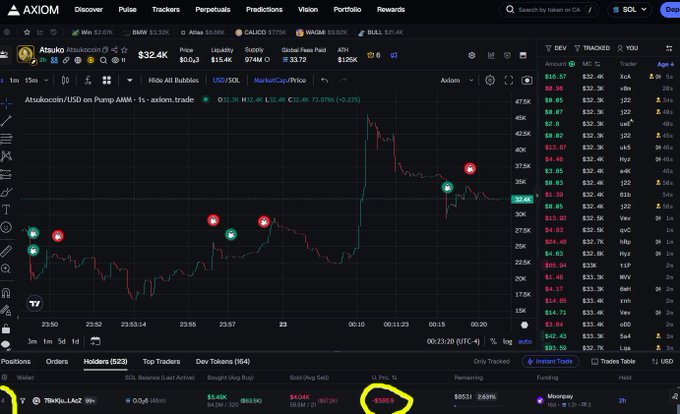Filter trades by DEV
The image size is (680, 414).
(556, 48)
